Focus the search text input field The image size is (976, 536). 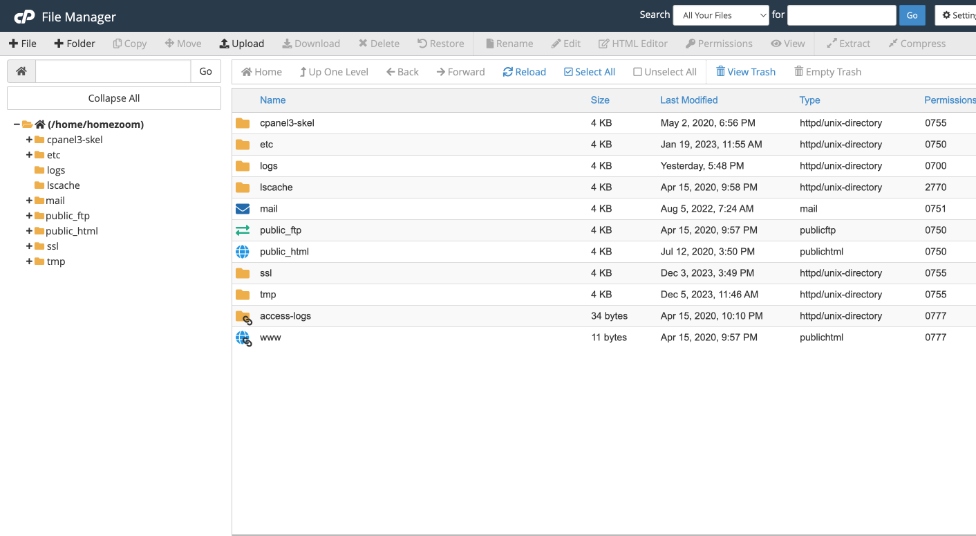point(842,15)
